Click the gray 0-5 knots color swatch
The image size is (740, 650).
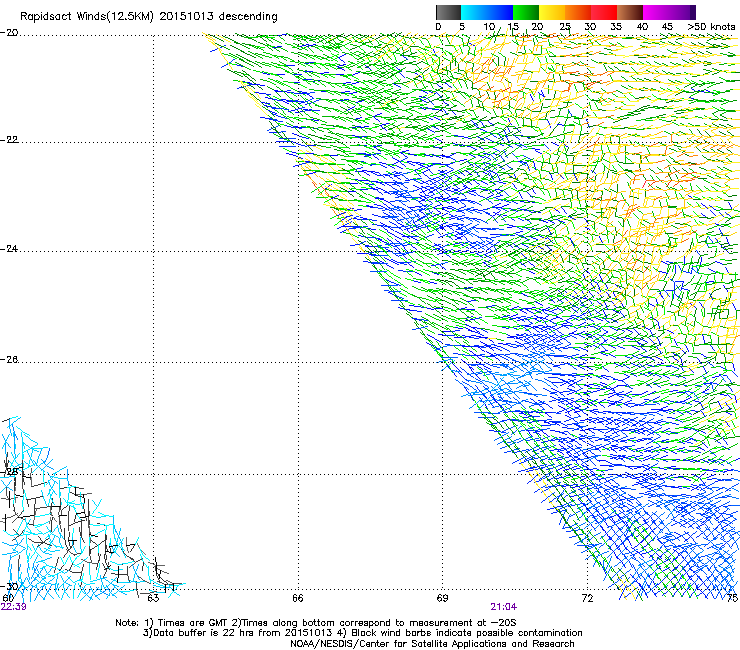tap(448, 12)
